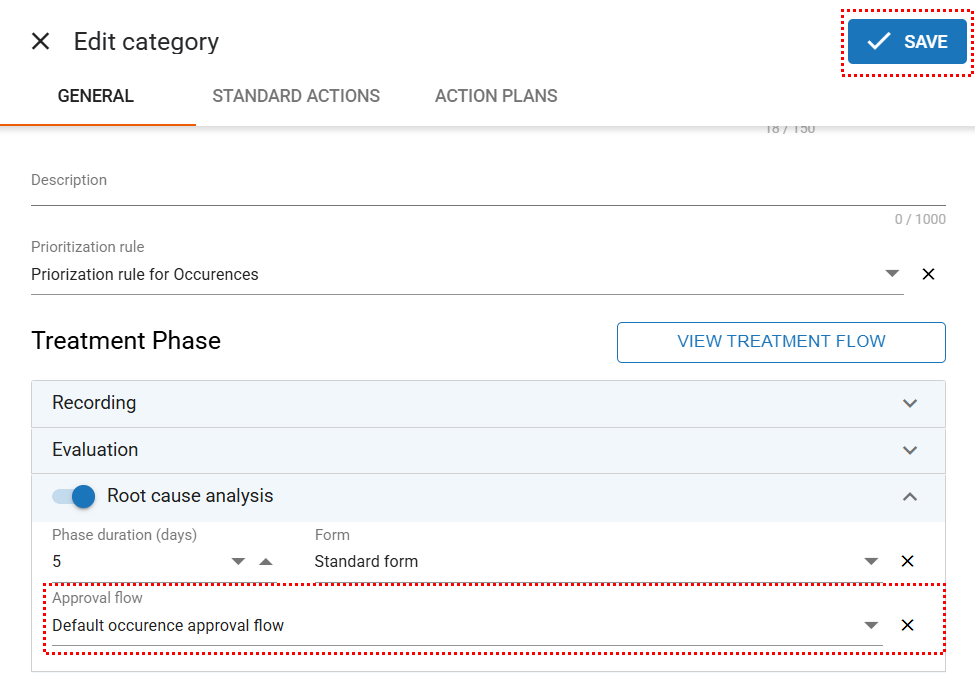
Task: Save the category changes
Action: tap(907, 42)
